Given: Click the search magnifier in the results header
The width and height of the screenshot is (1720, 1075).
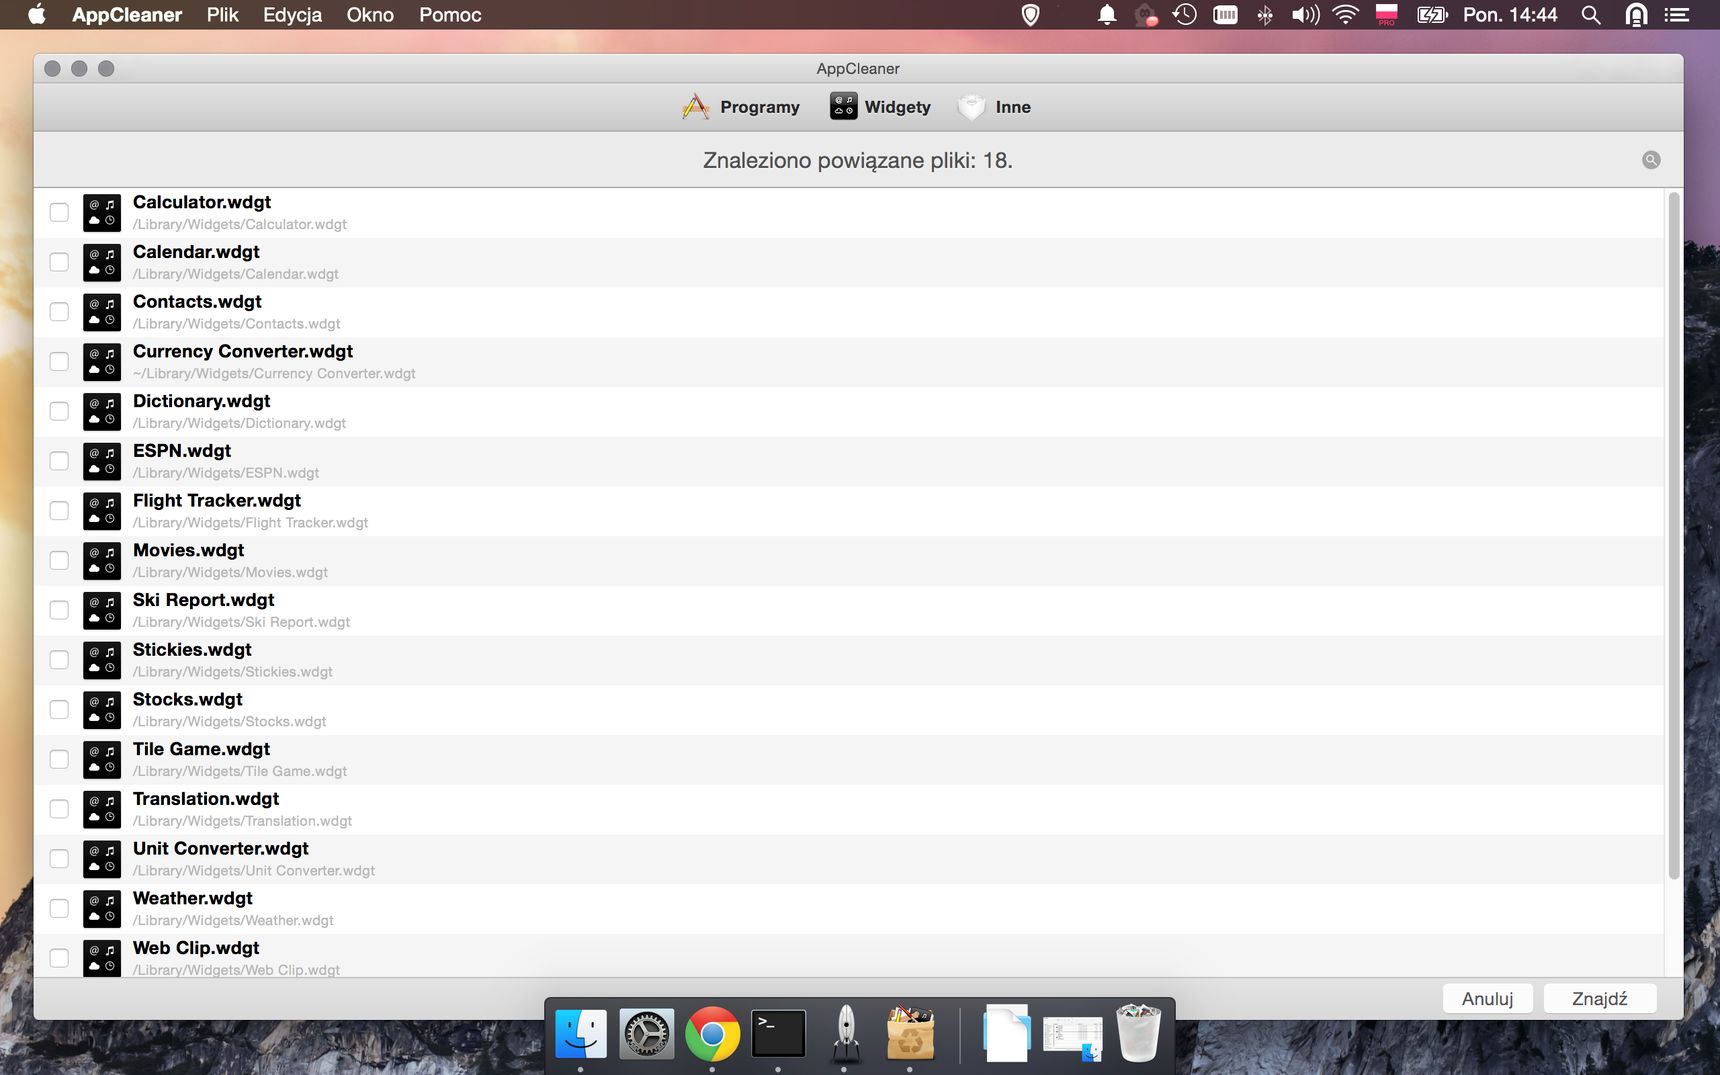Looking at the screenshot, I should click(1651, 160).
